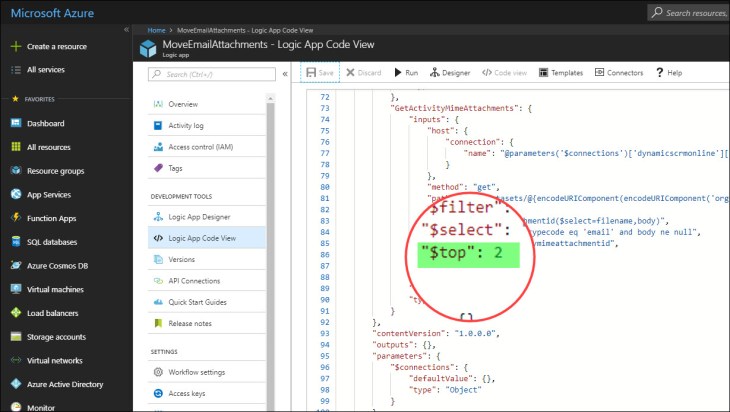Screen dimensions: 730x412
Task: Open Connectors from the toolbar
Action: [x=618, y=73]
